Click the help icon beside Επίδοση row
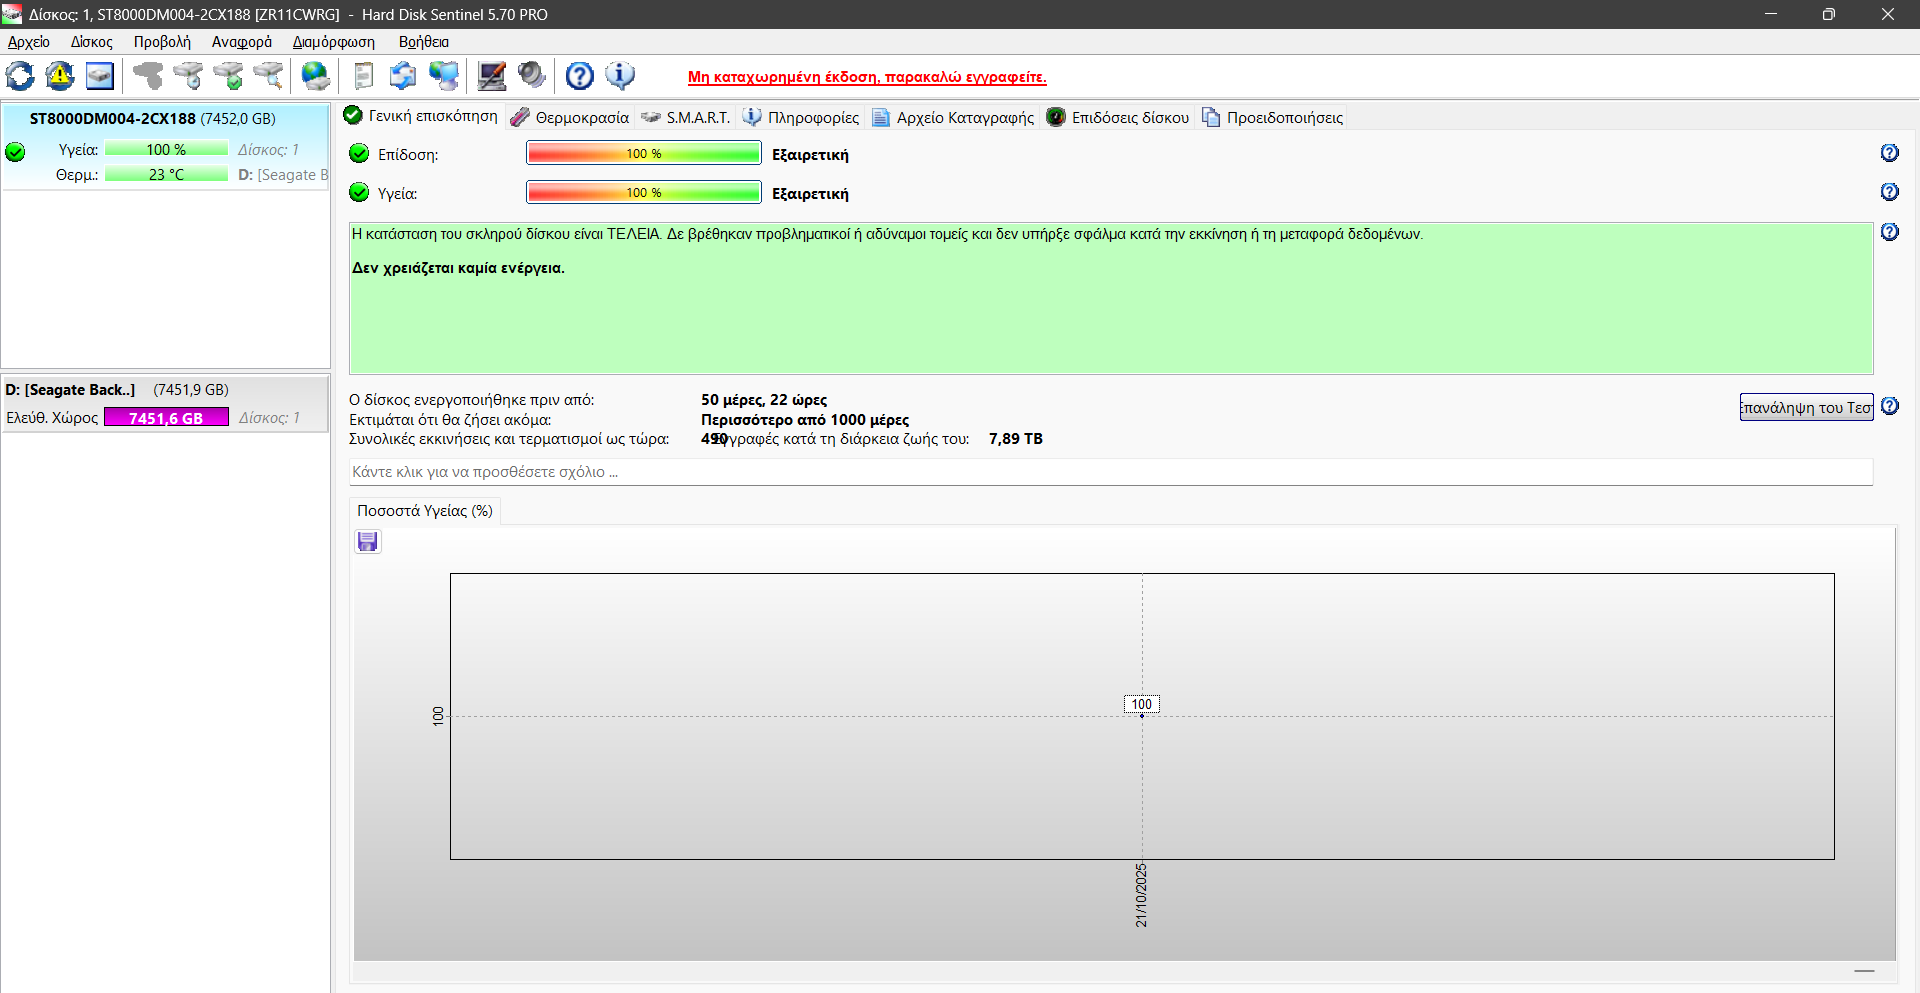The width and height of the screenshot is (1920, 993). (x=1889, y=153)
